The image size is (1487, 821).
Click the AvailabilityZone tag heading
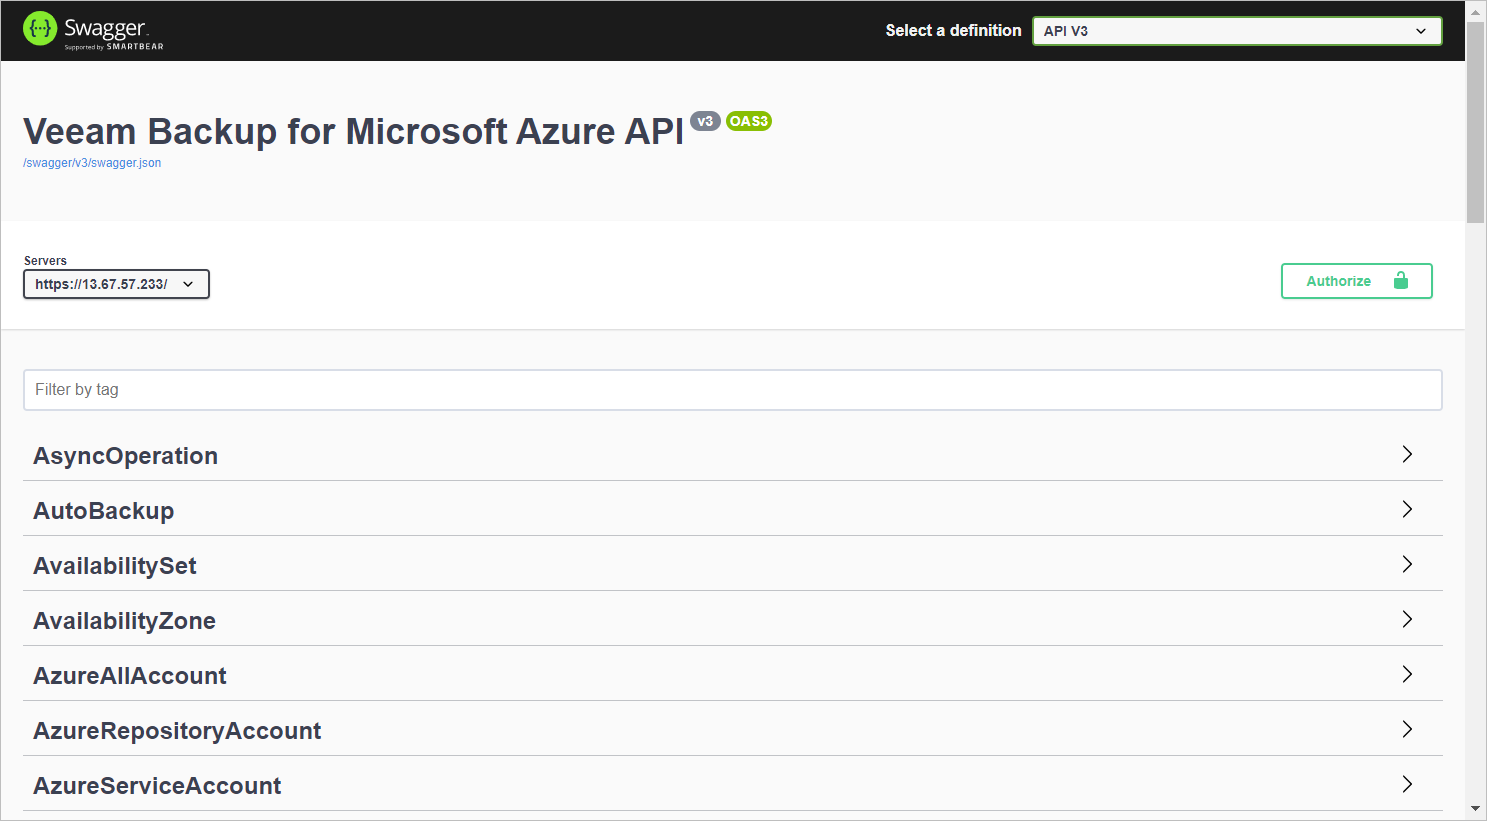point(124,621)
